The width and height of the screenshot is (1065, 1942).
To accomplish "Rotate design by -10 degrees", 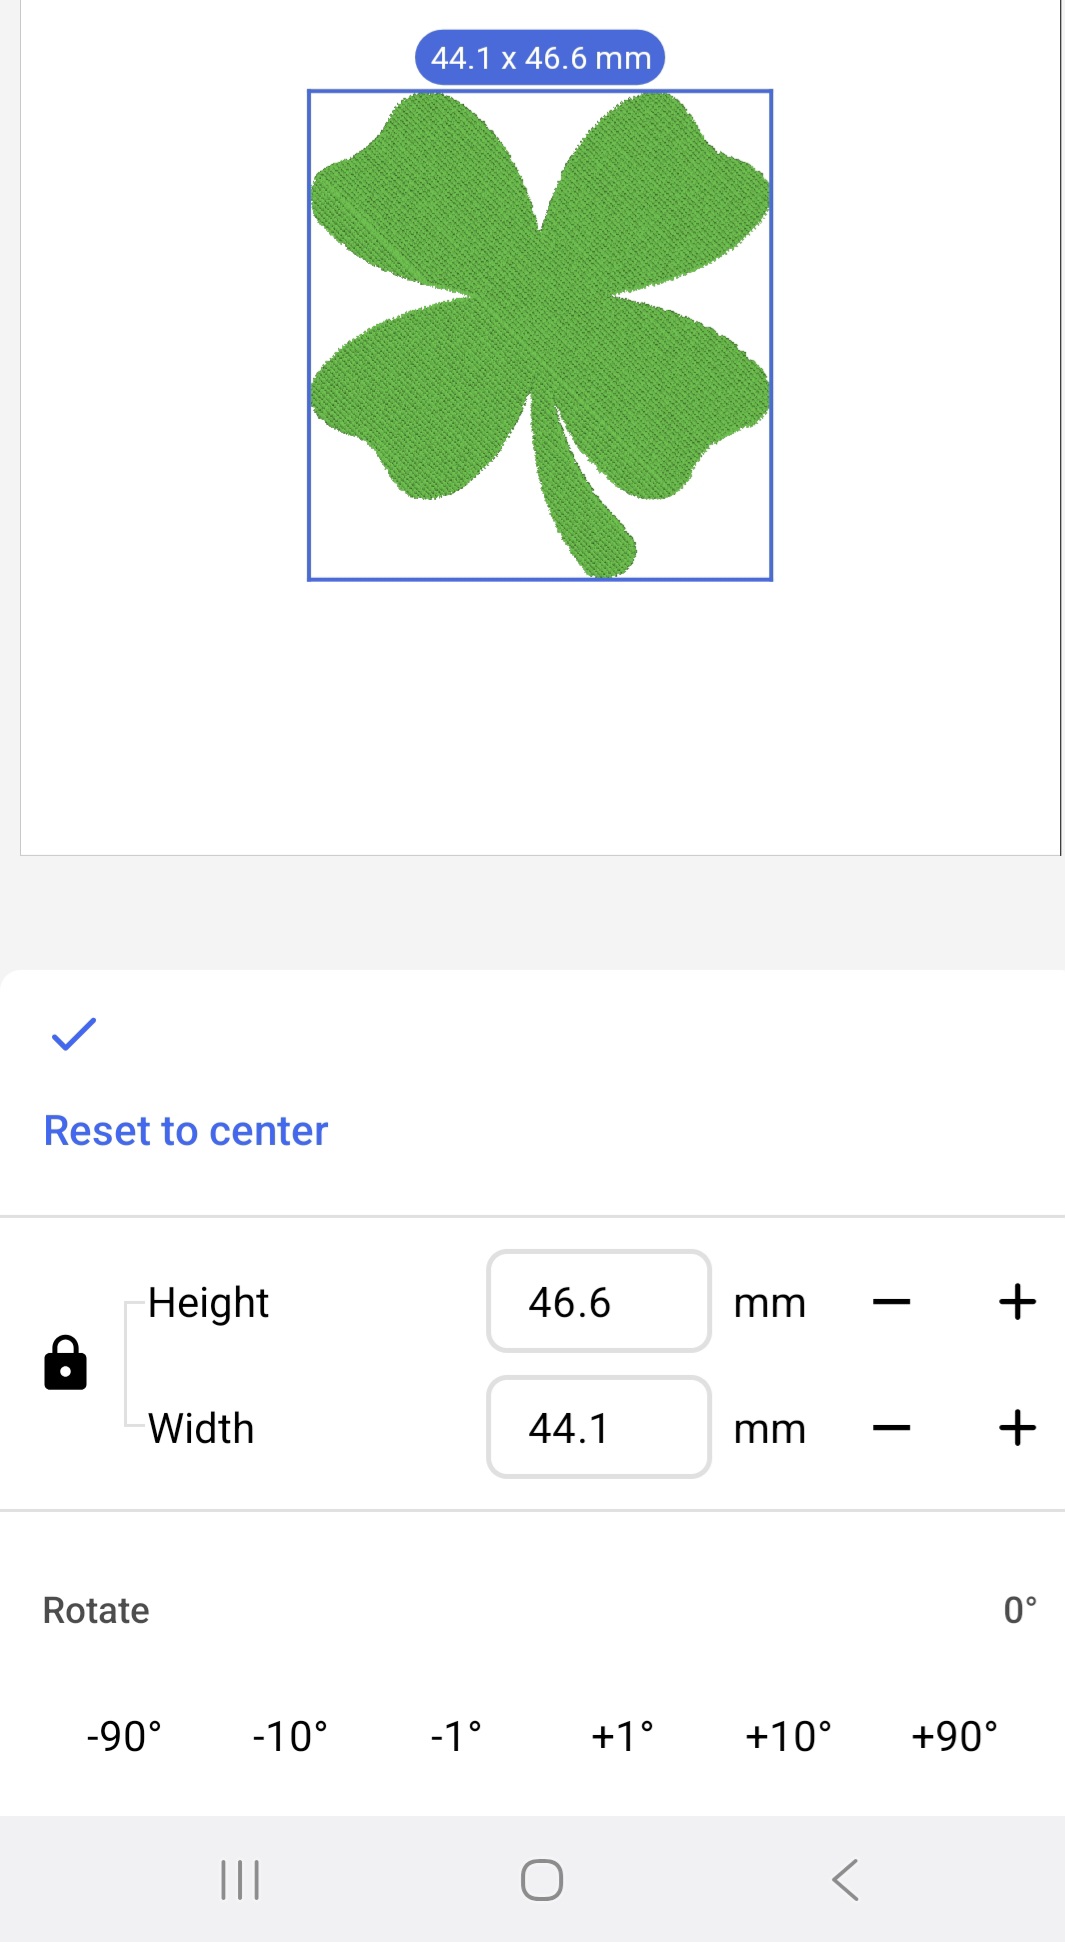I will click(x=290, y=1737).
